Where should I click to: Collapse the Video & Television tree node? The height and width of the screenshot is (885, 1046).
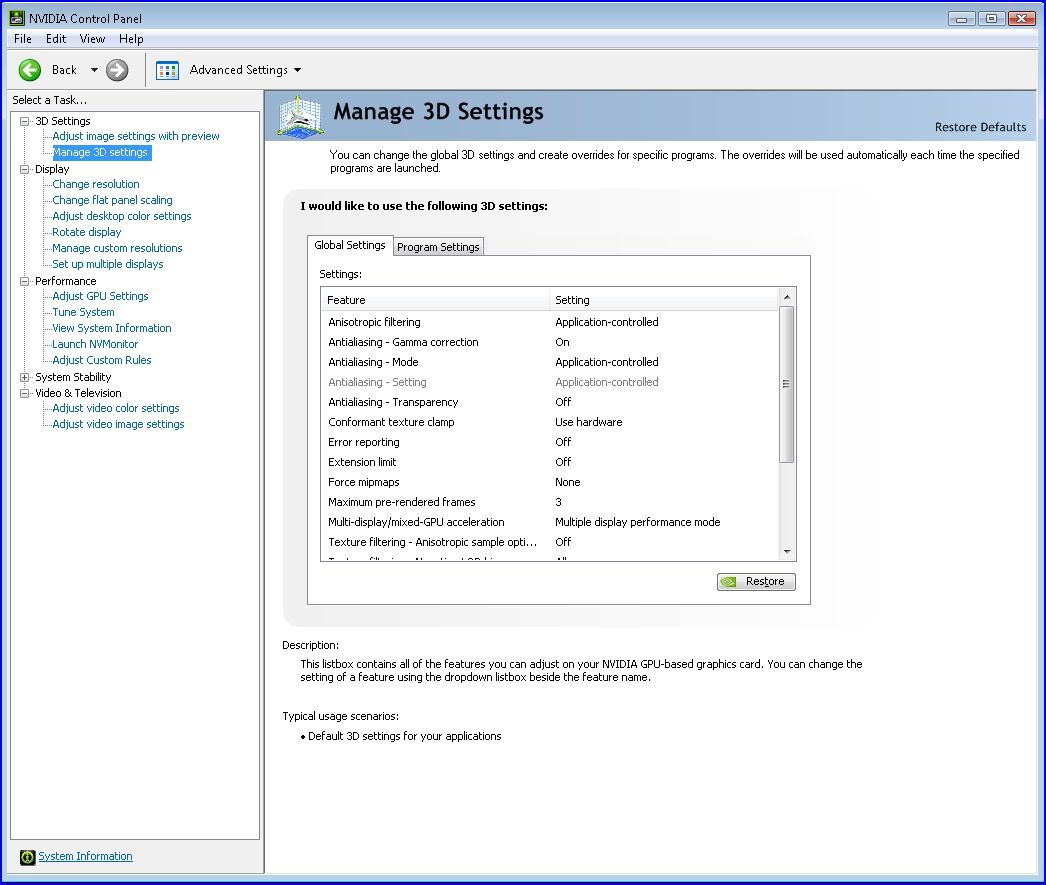(x=25, y=393)
